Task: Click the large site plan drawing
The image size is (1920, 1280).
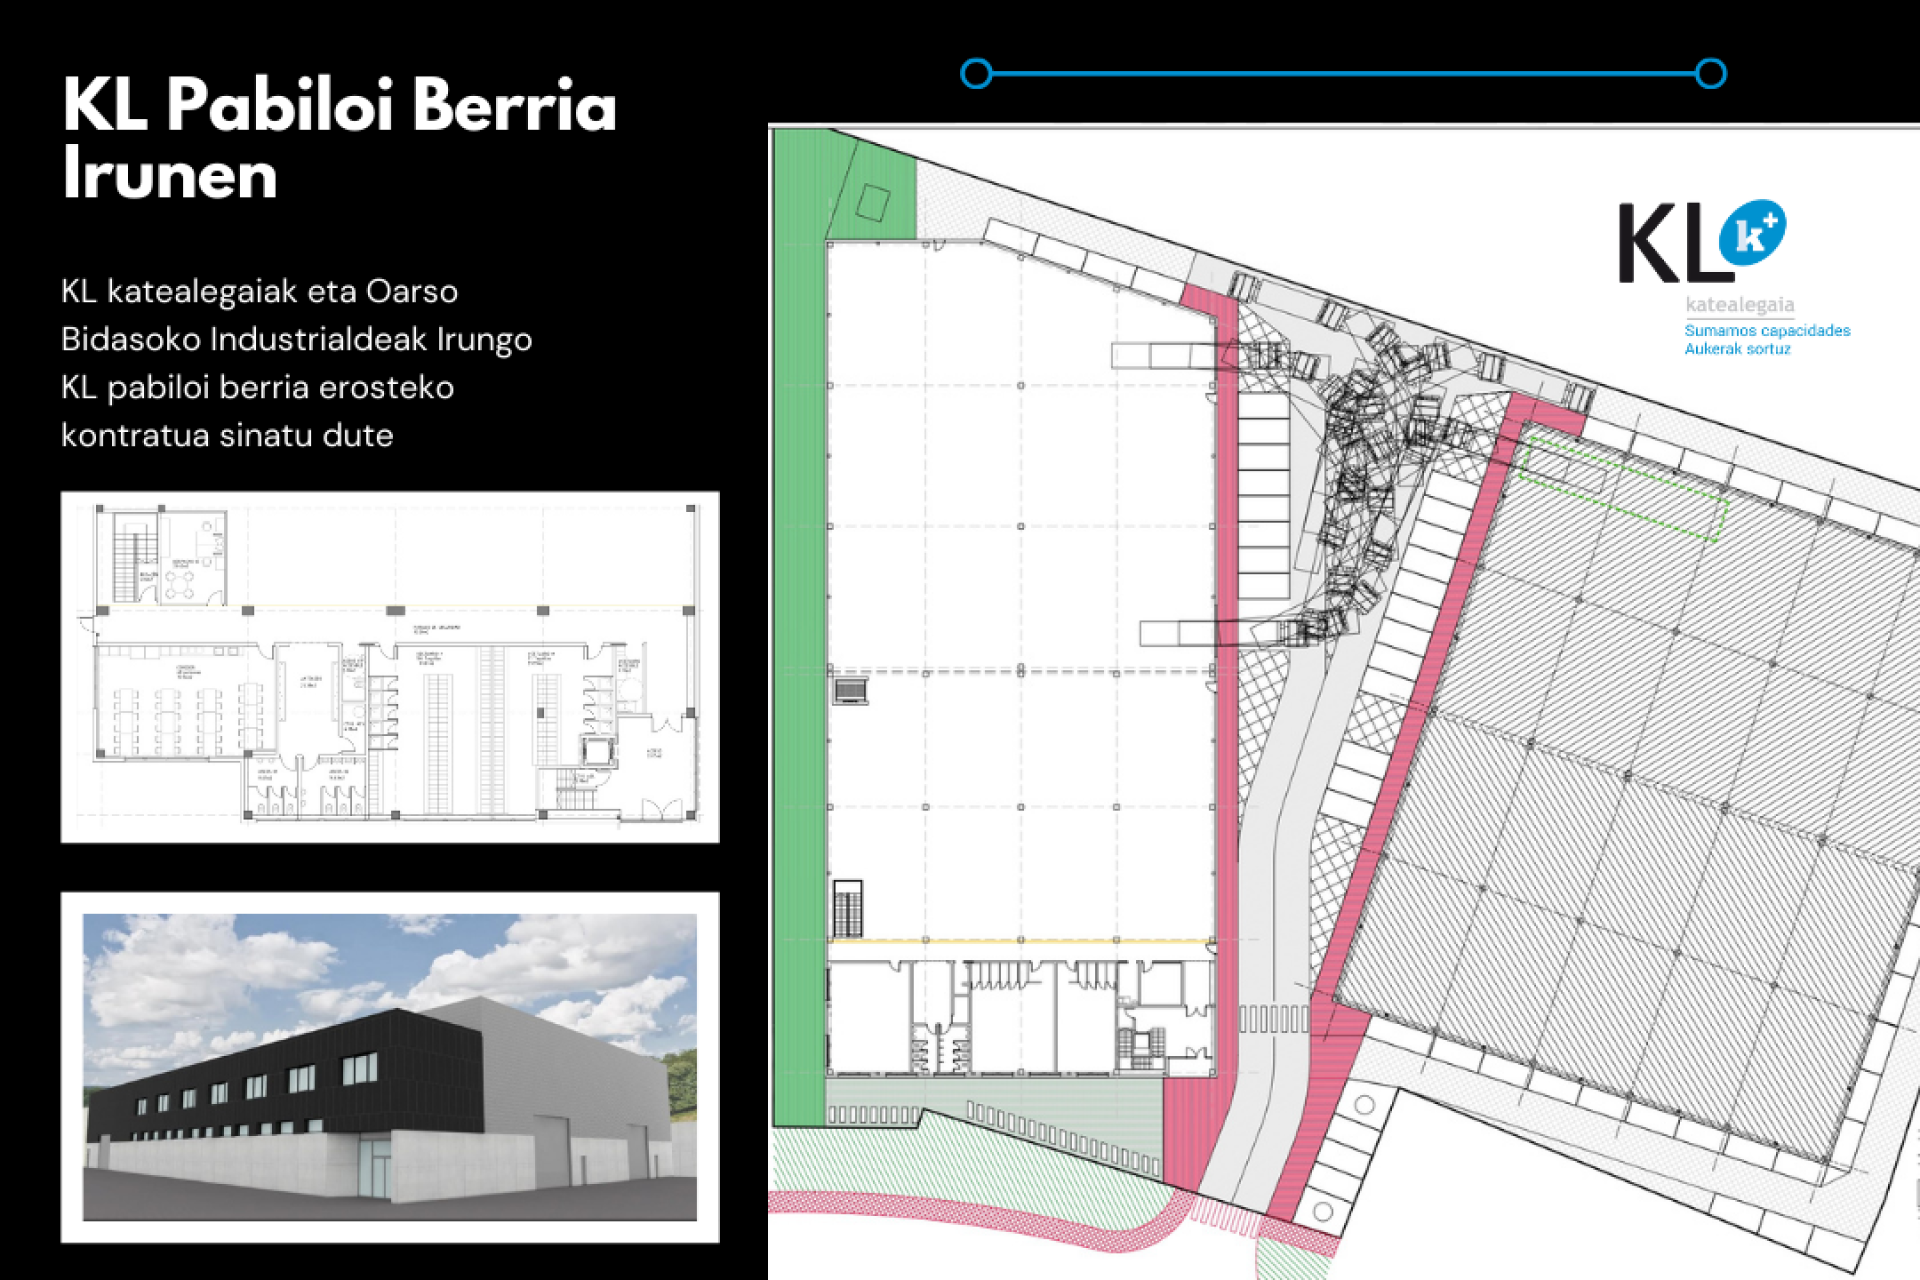Action: [x=1344, y=702]
